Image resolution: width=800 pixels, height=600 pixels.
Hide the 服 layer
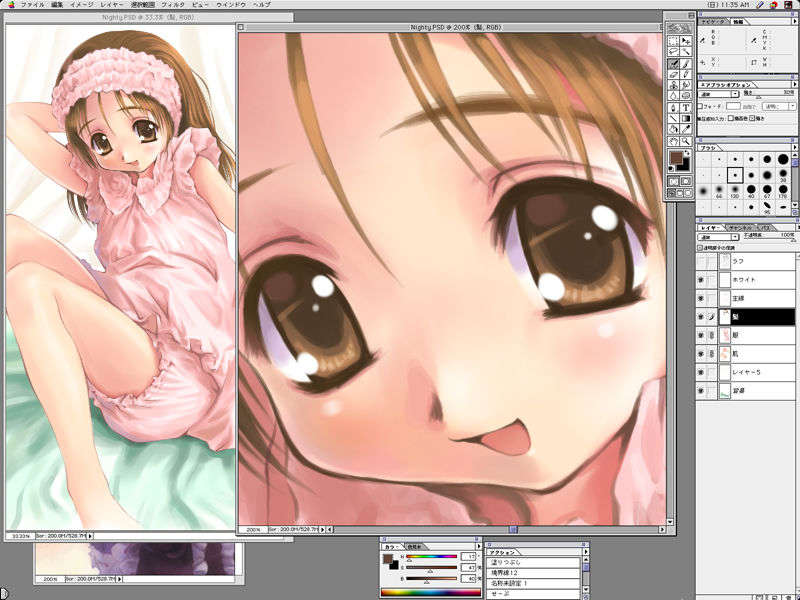pos(701,335)
